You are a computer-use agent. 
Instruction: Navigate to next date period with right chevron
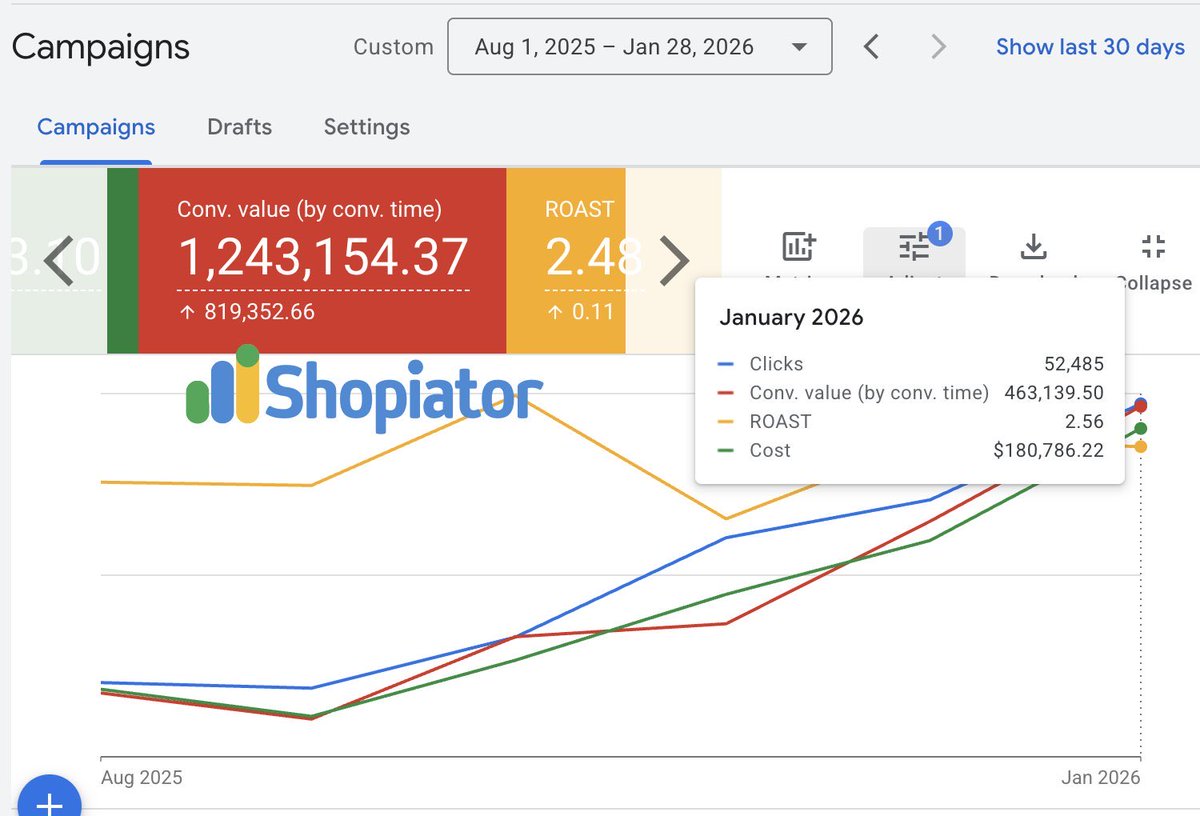[x=938, y=46]
